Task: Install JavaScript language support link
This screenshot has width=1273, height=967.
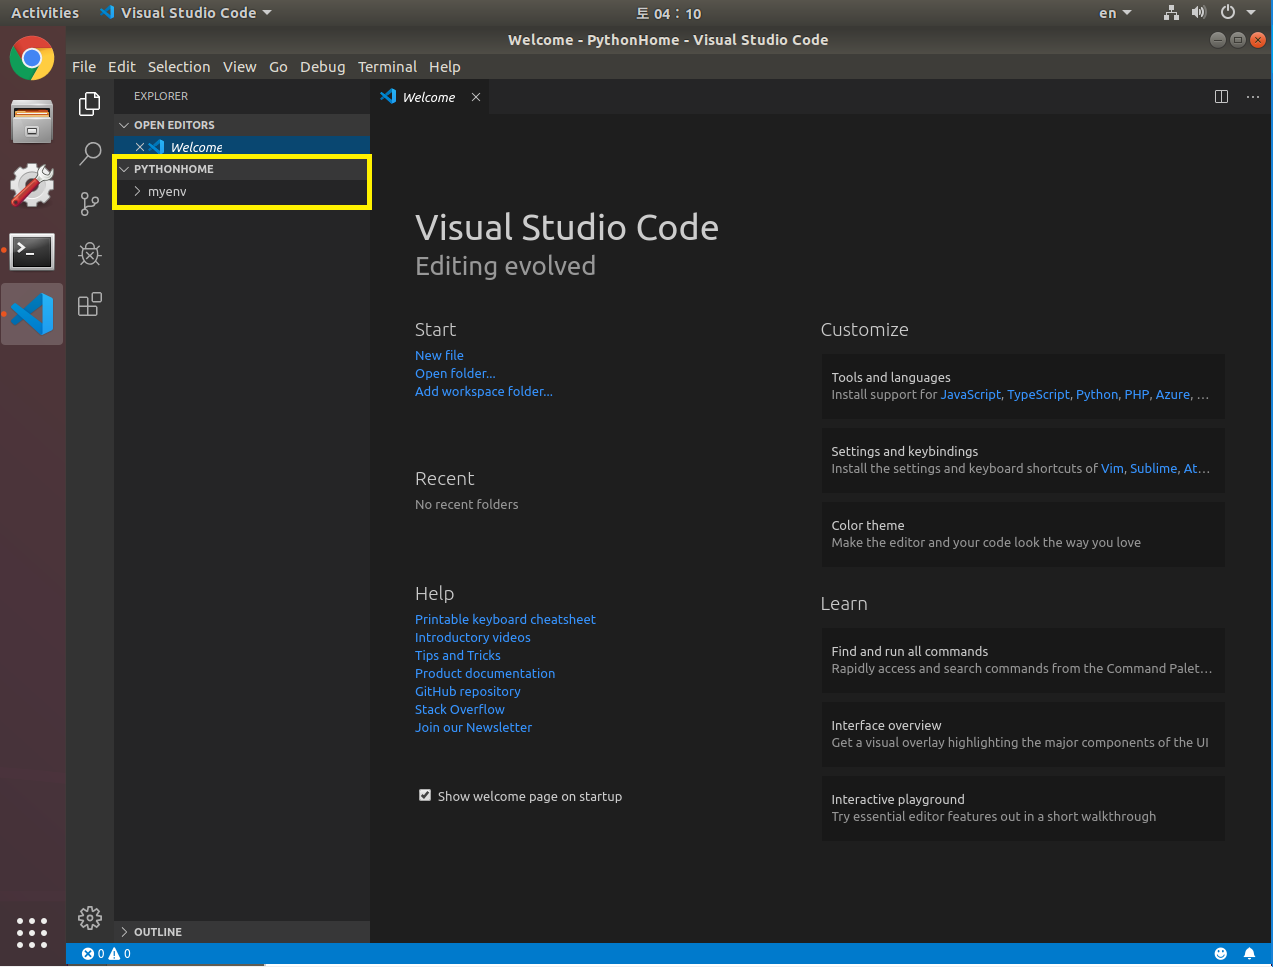Action: [x=970, y=395]
